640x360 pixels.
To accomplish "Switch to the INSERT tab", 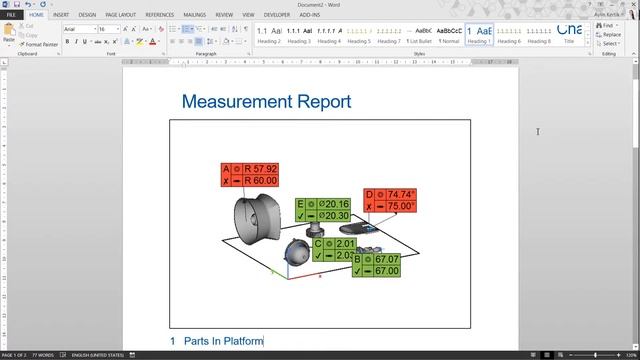I will pyautogui.click(x=61, y=15).
